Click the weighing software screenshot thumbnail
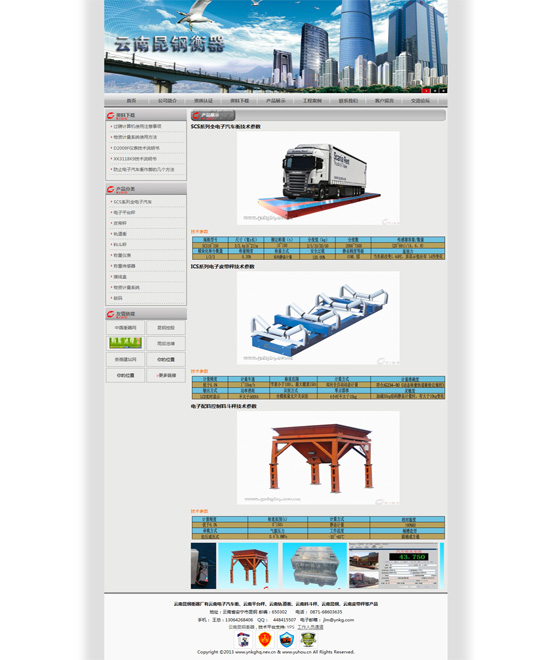The width and height of the screenshot is (550, 660). [x=393, y=566]
